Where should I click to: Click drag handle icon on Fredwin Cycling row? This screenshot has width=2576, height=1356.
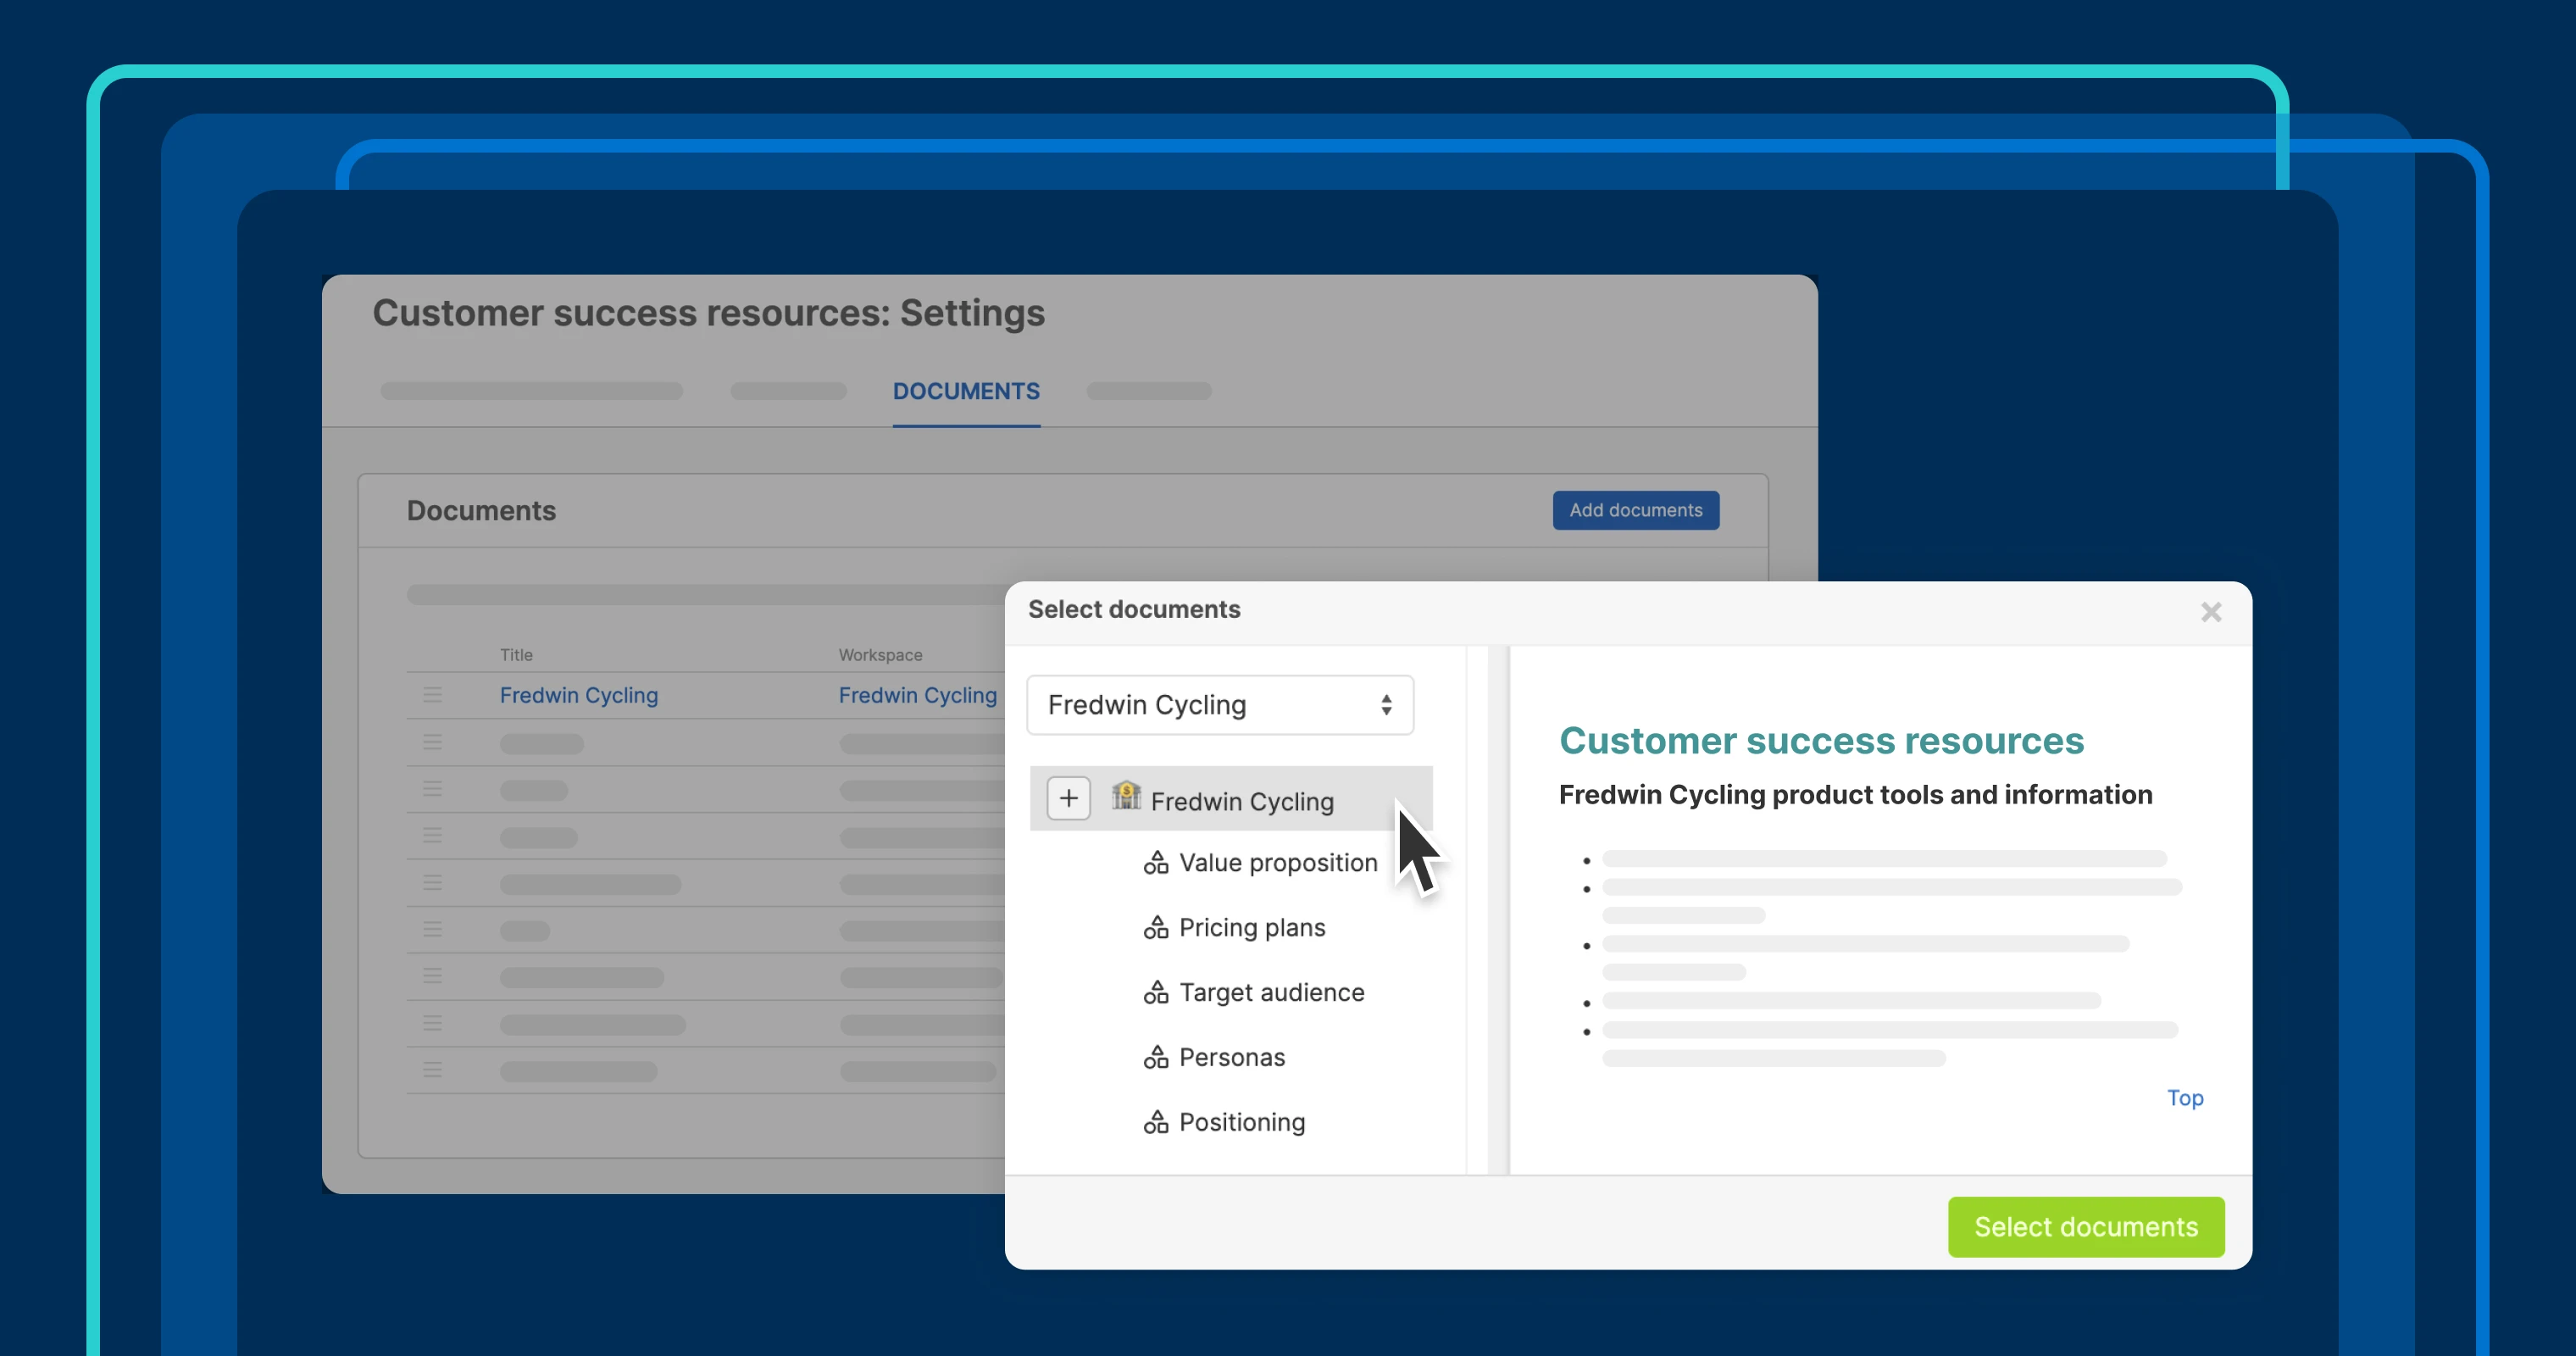click(x=432, y=695)
